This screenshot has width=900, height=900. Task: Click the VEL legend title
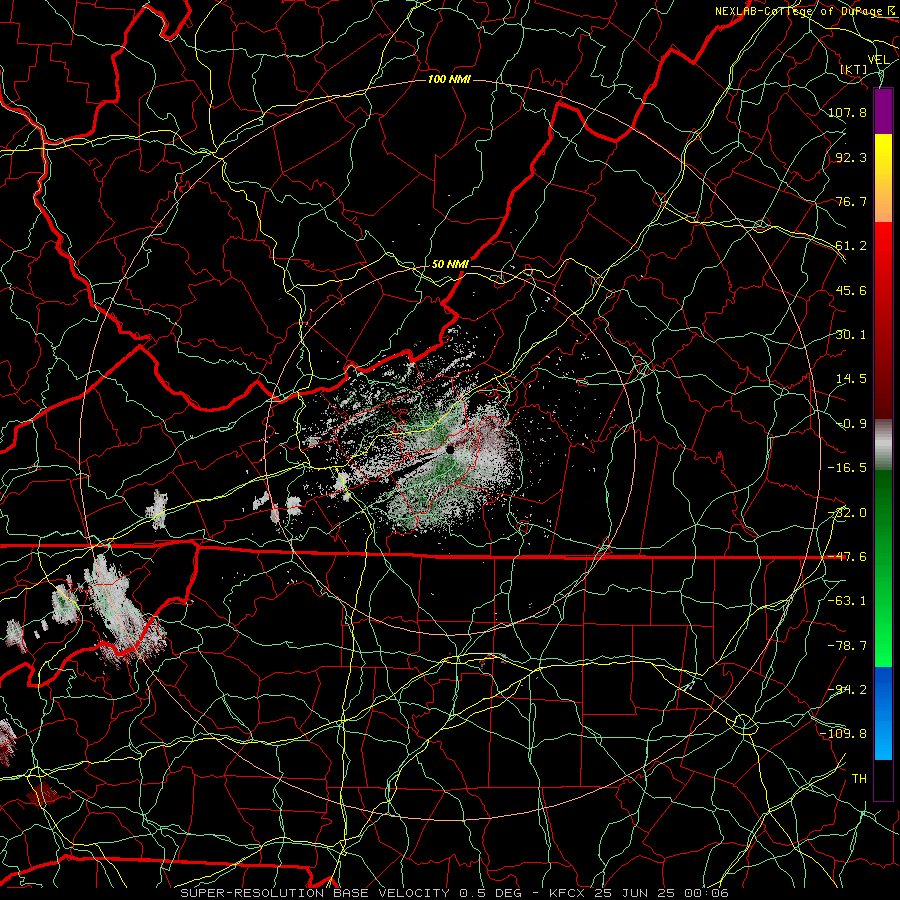[x=878, y=60]
